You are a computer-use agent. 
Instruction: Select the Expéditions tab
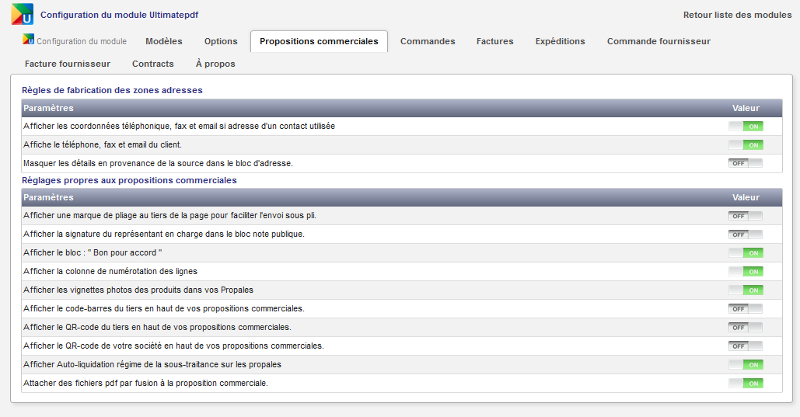tap(560, 42)
